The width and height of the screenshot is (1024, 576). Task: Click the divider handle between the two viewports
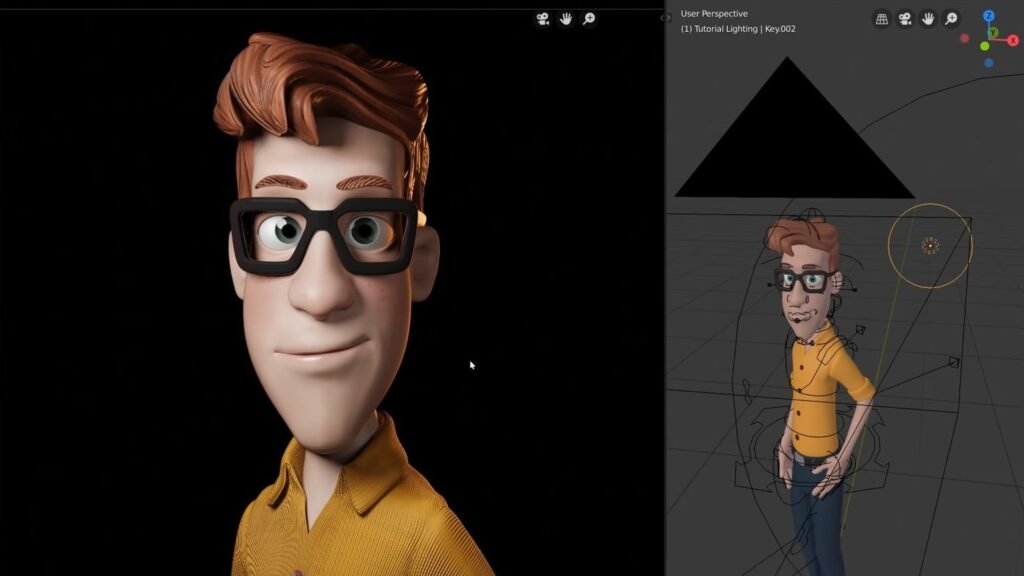point(665,18)
